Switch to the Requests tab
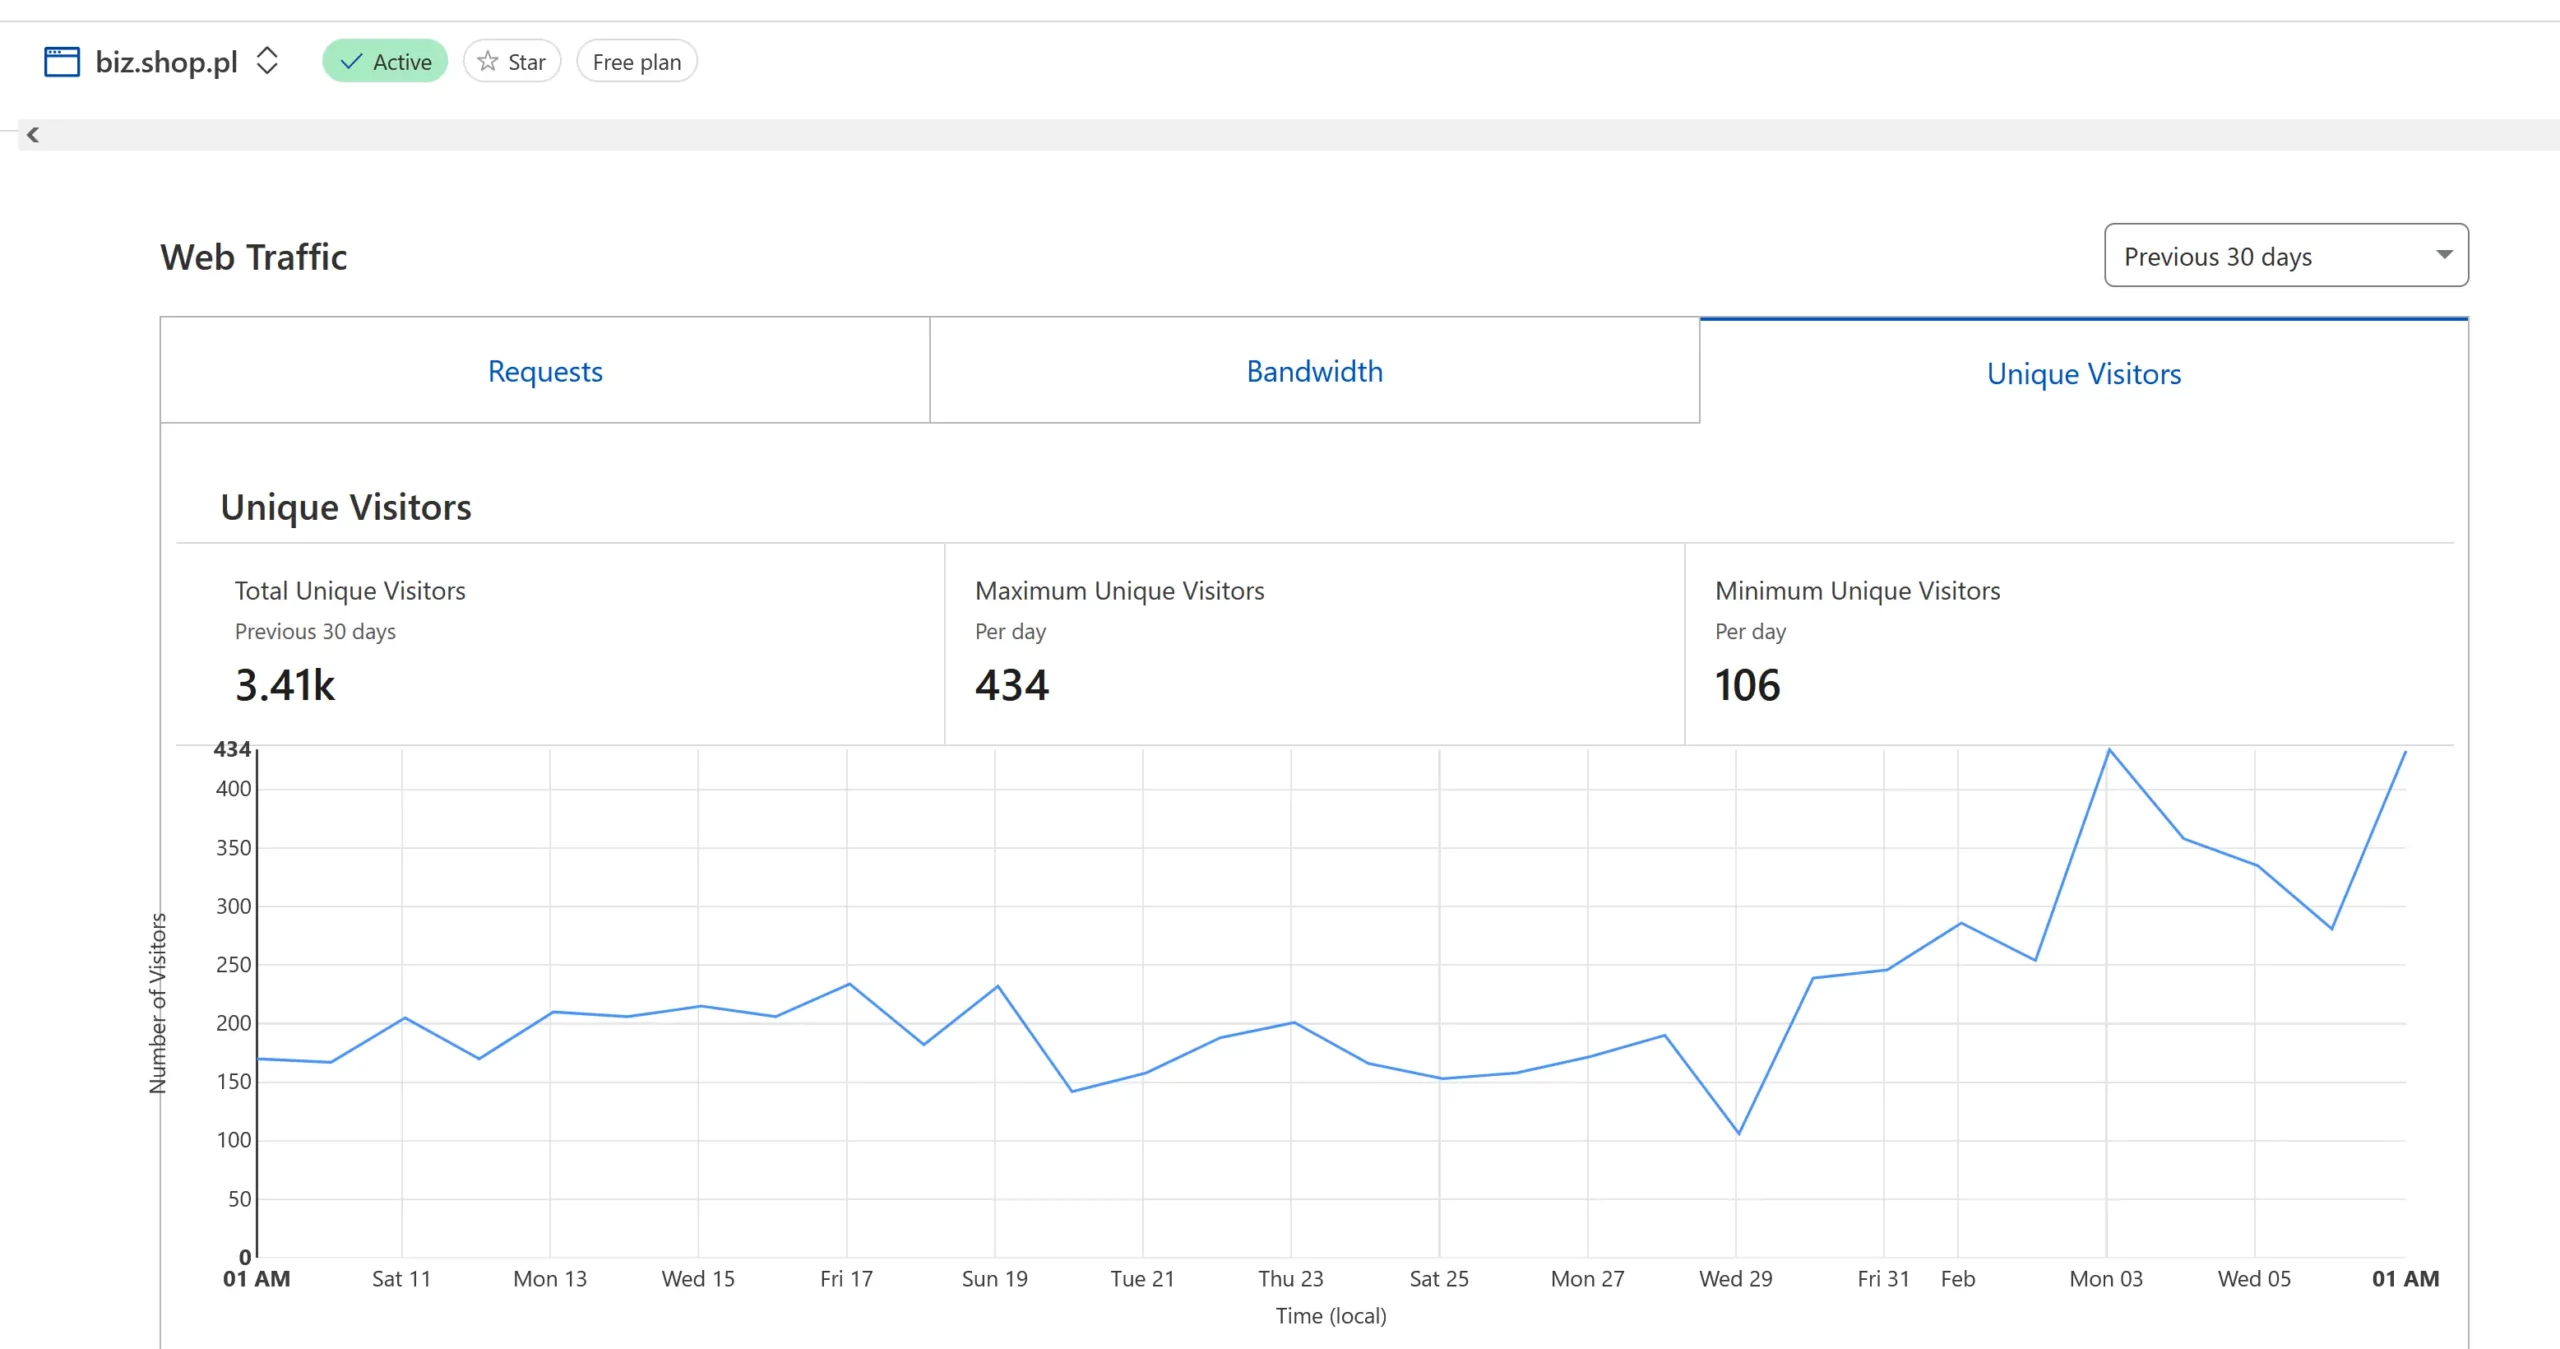This screenshot has height=1349, width=2560. pos(545,371)
